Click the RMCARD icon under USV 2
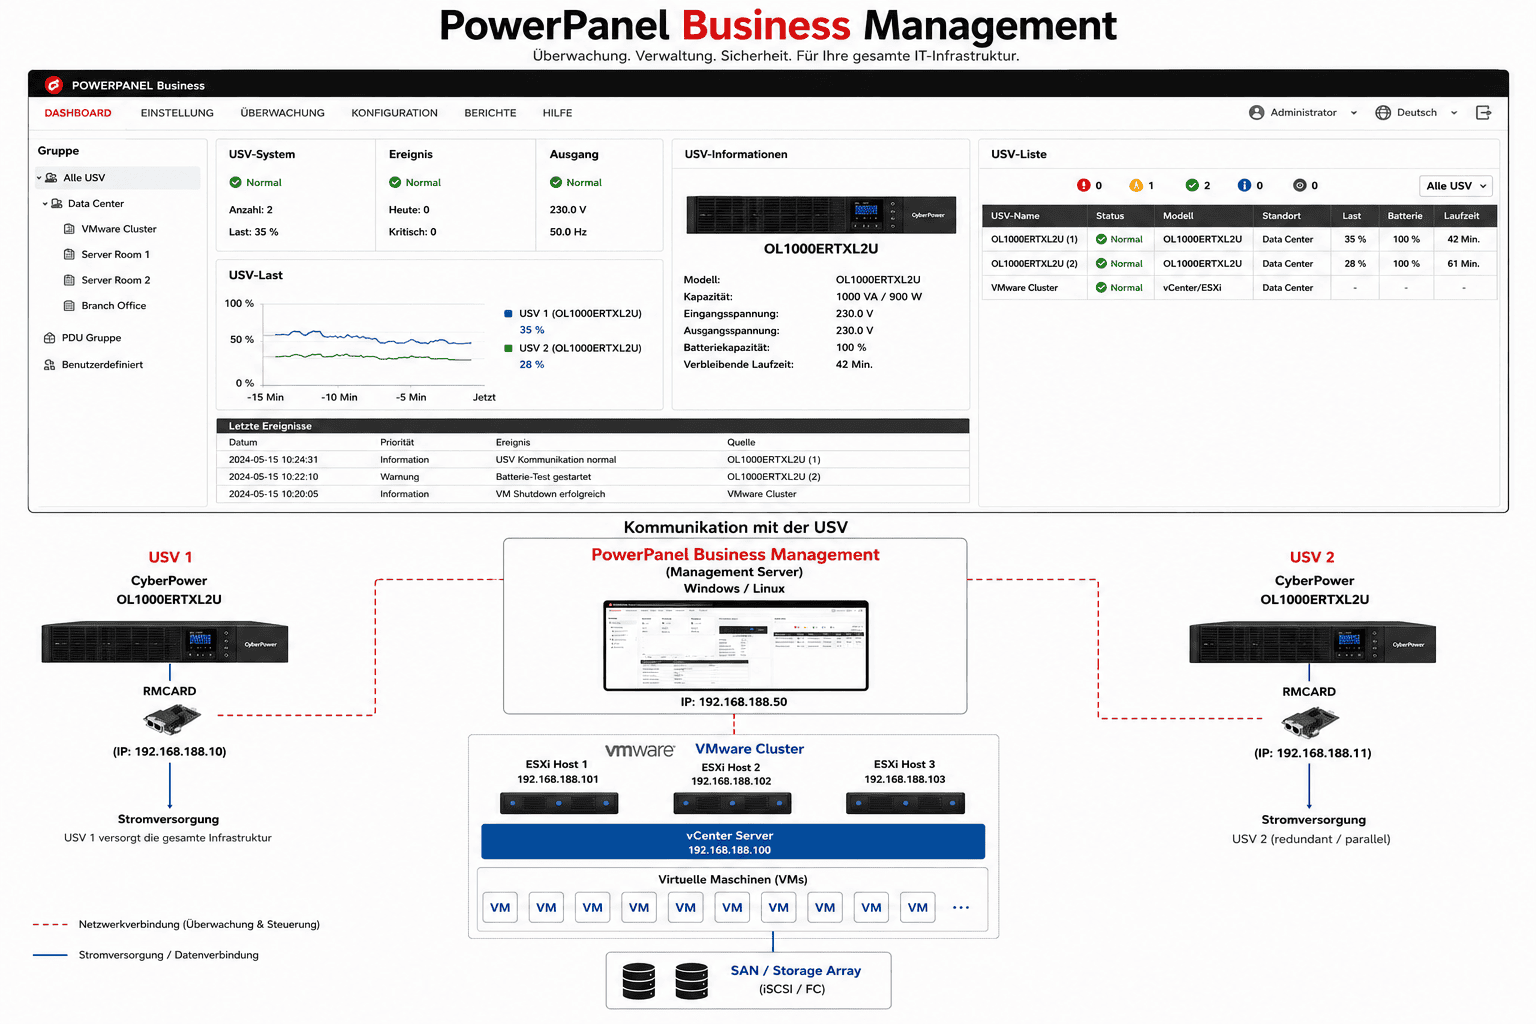The height and width of the screenshot is (1024, 1536). click(x=1309, y=720)
